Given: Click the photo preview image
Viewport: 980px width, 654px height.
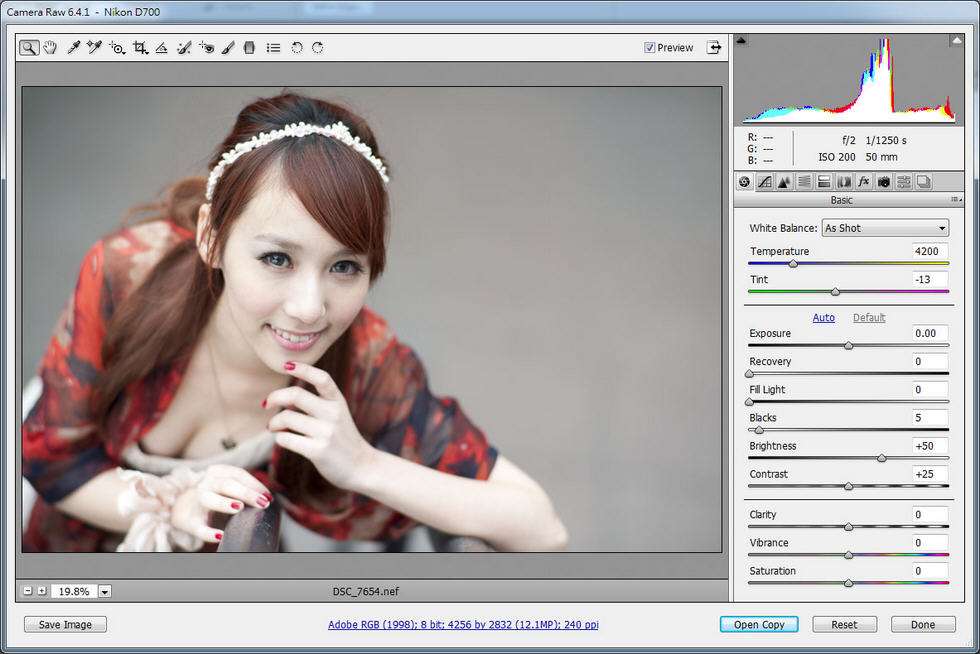Looking at the screenshot, I should point(372,319).
